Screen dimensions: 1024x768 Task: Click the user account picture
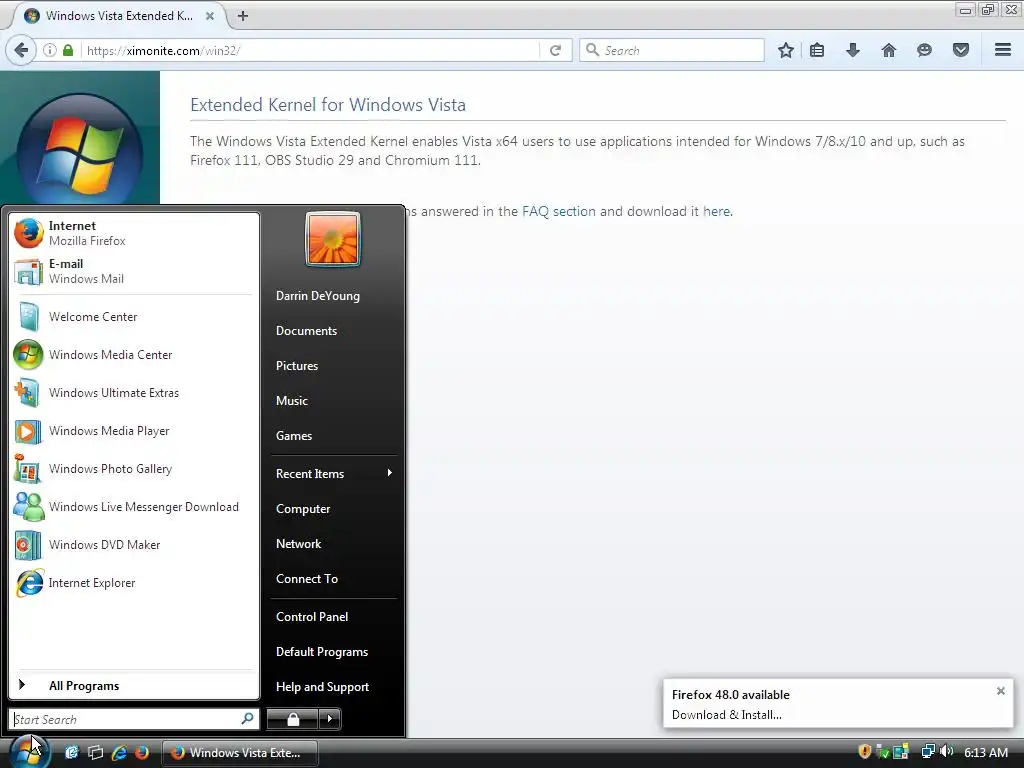coord(332,238)
